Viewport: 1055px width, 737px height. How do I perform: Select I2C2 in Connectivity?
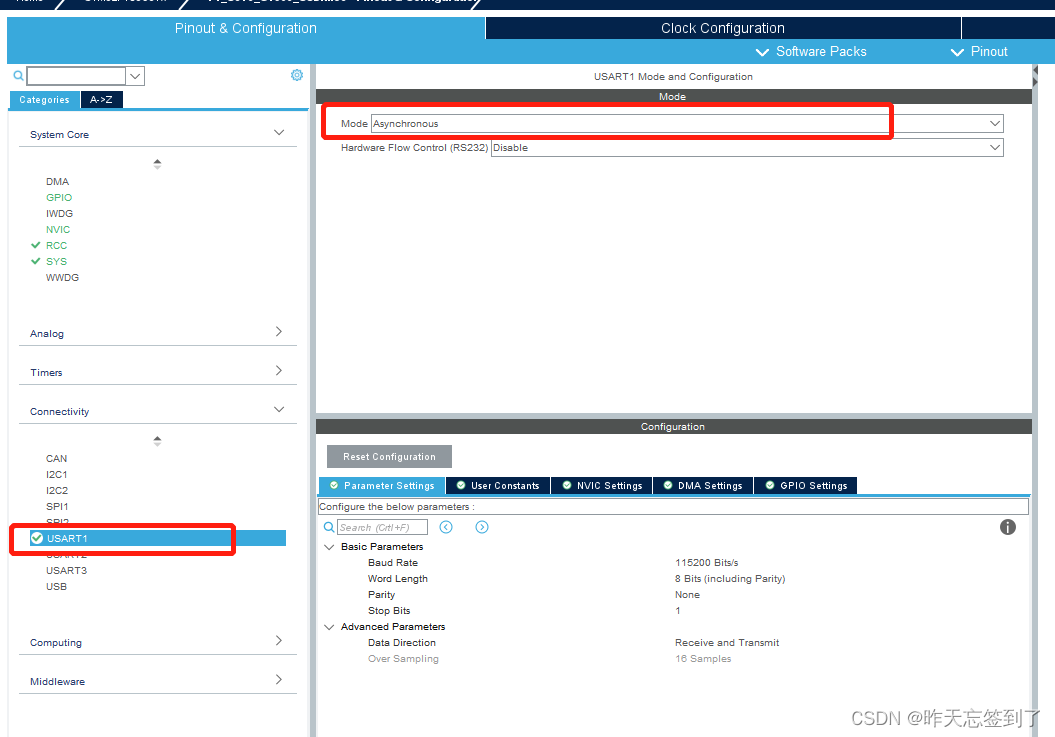pyautogui.click(x=57, y=491)
